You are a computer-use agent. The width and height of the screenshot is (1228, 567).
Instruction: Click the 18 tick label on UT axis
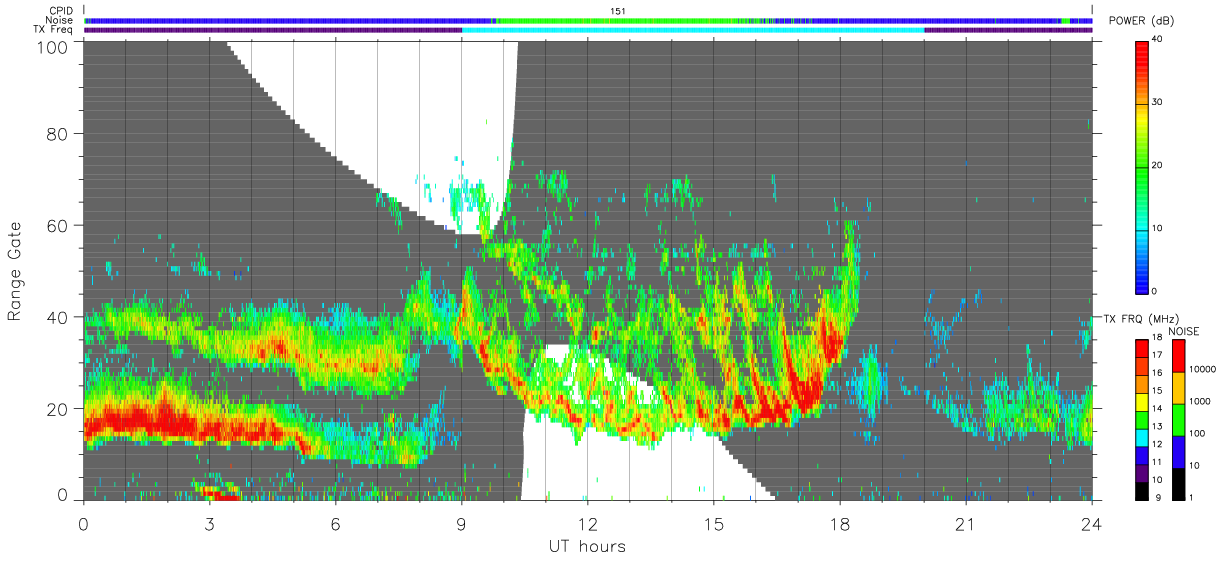click(839, 523)
